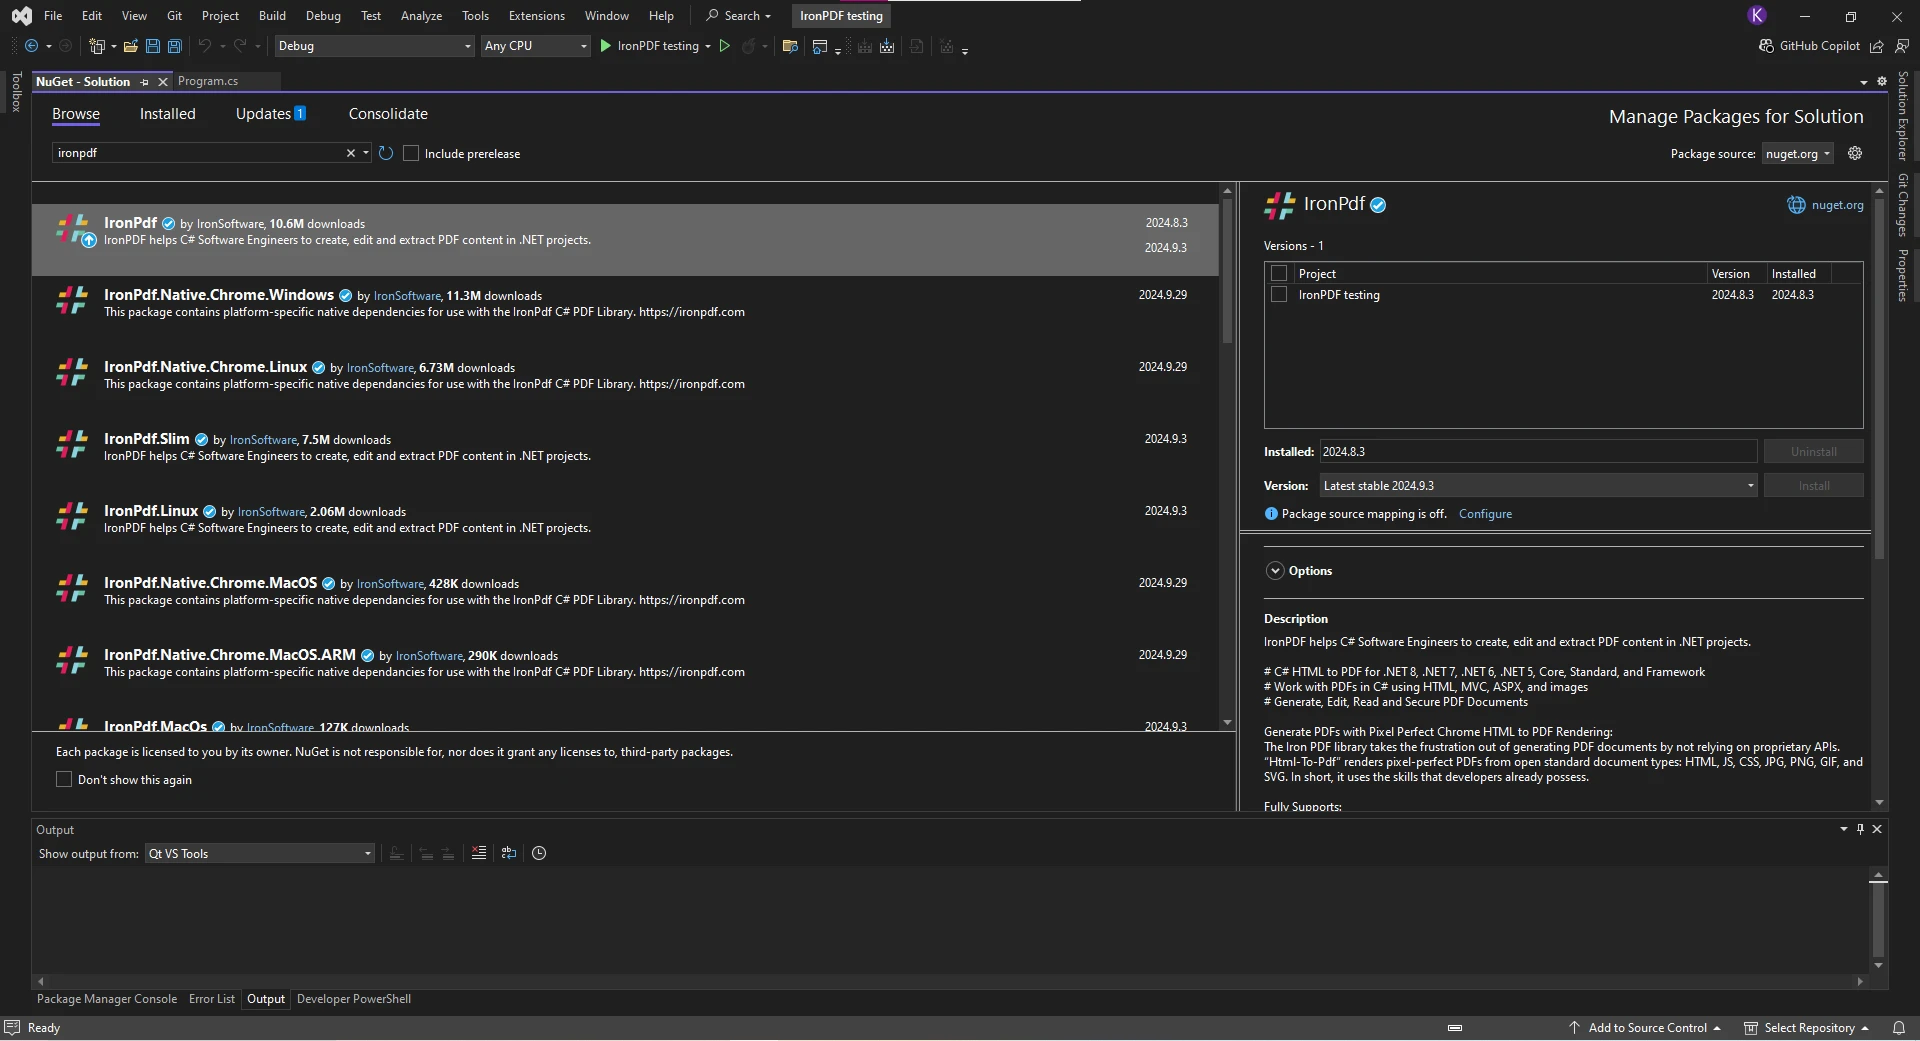This screenshot has height=1041, width=1920.
Task: Click the ironpdf search input field
Action: 200,153
